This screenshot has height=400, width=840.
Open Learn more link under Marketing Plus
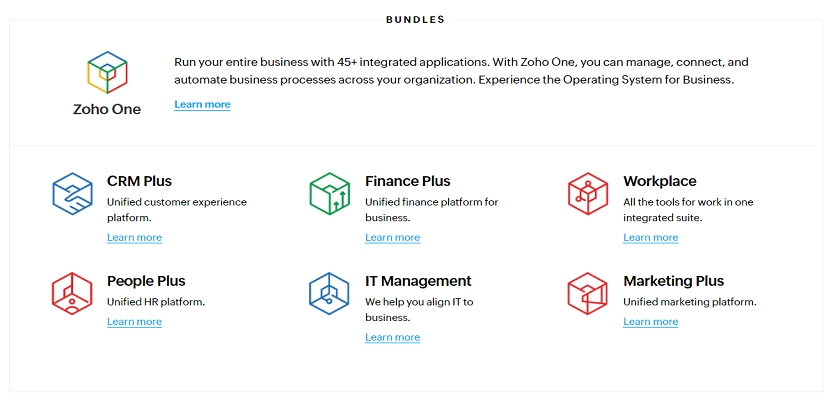[x=650, y=321]
